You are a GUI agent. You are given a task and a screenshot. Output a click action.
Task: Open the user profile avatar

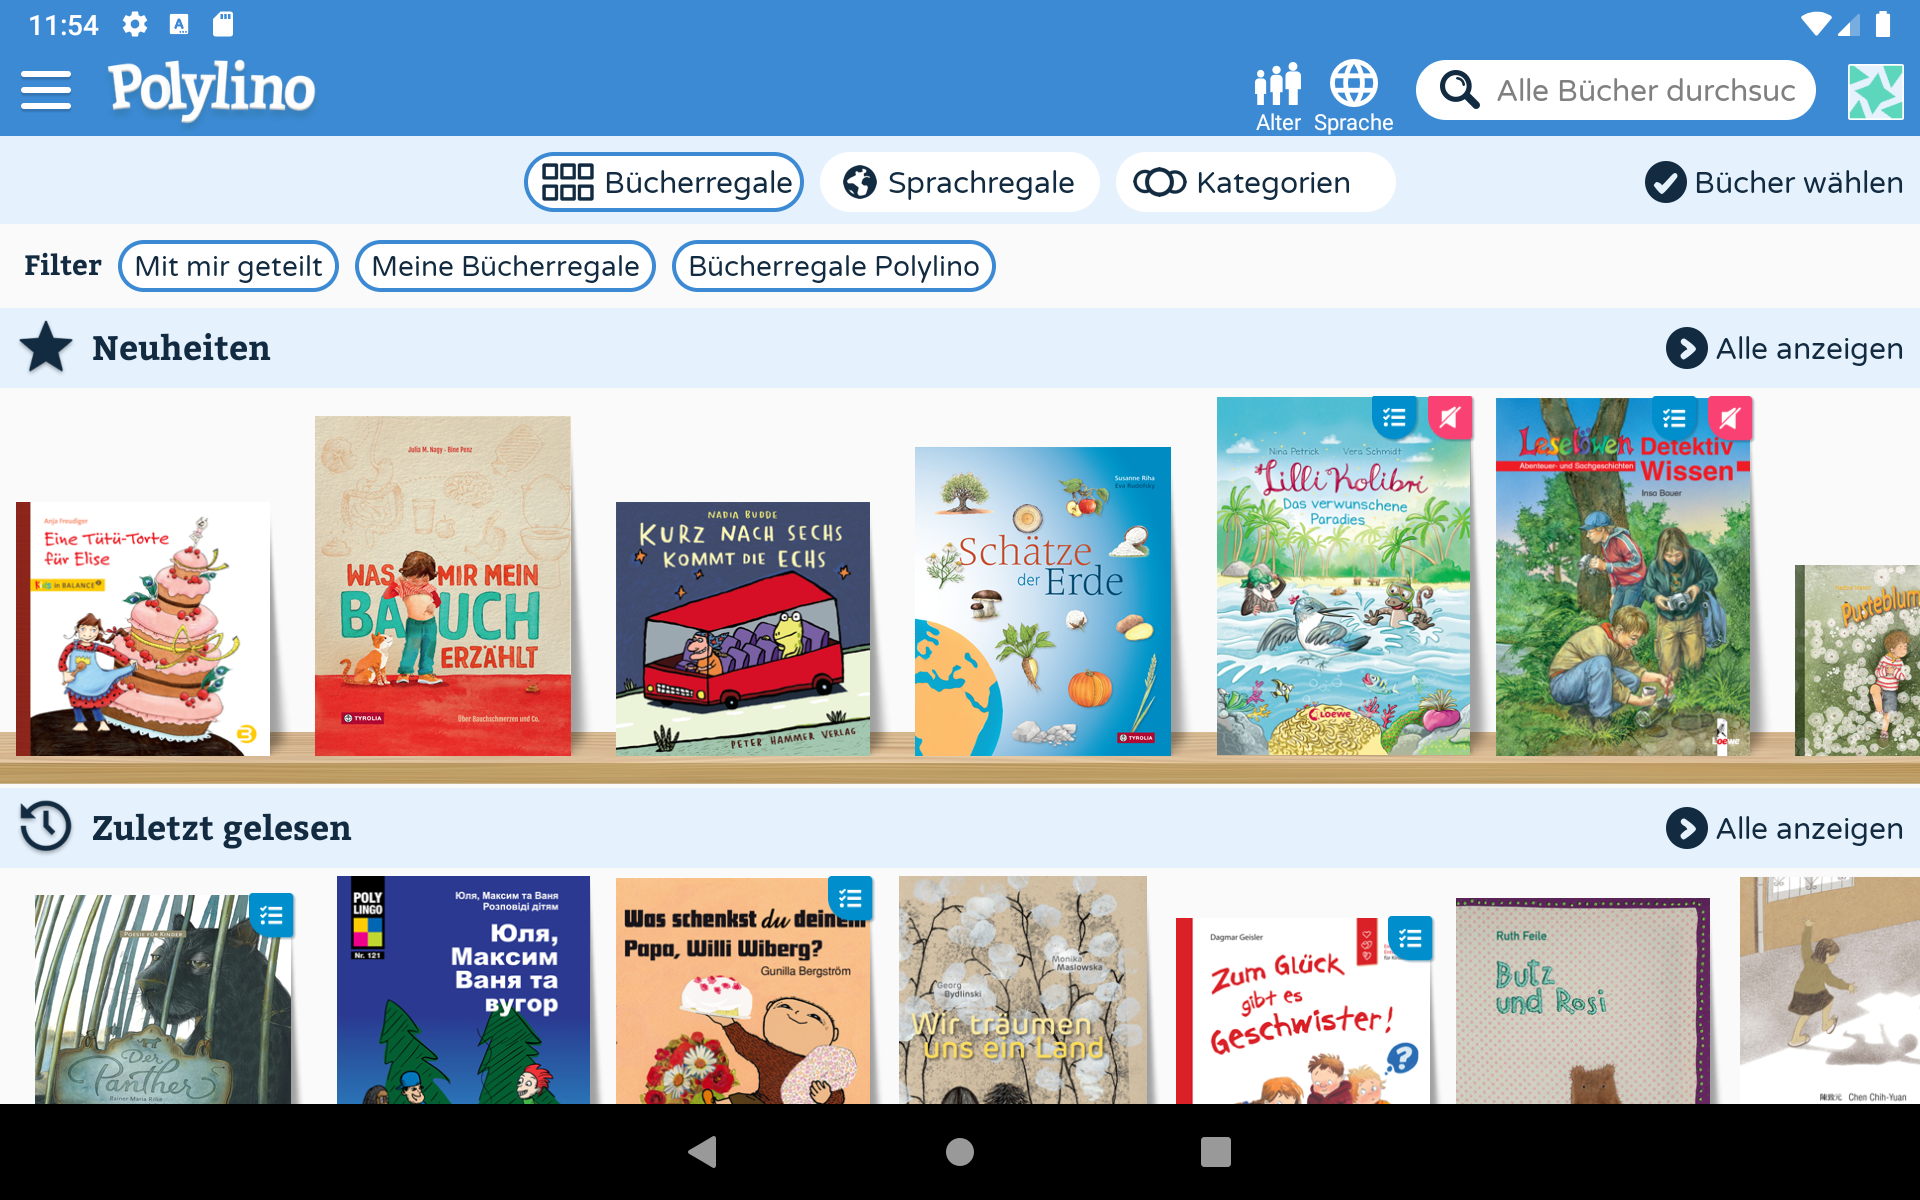1875,91
